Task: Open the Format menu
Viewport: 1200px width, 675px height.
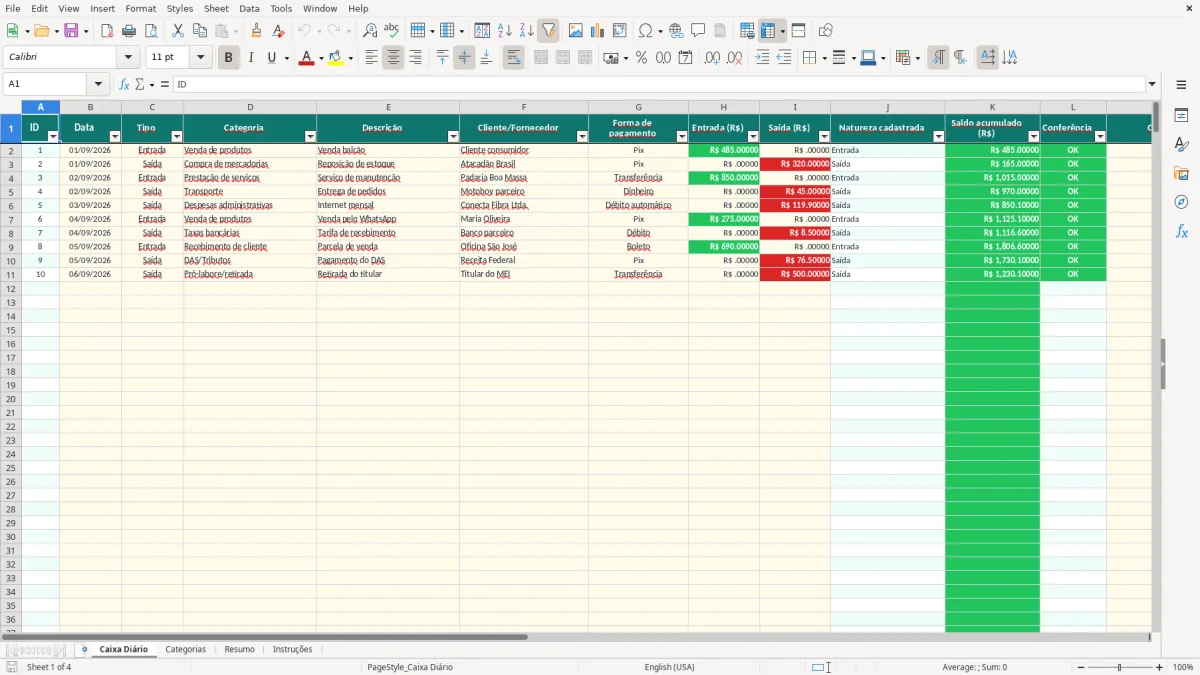Action: (x=141, y=9)
